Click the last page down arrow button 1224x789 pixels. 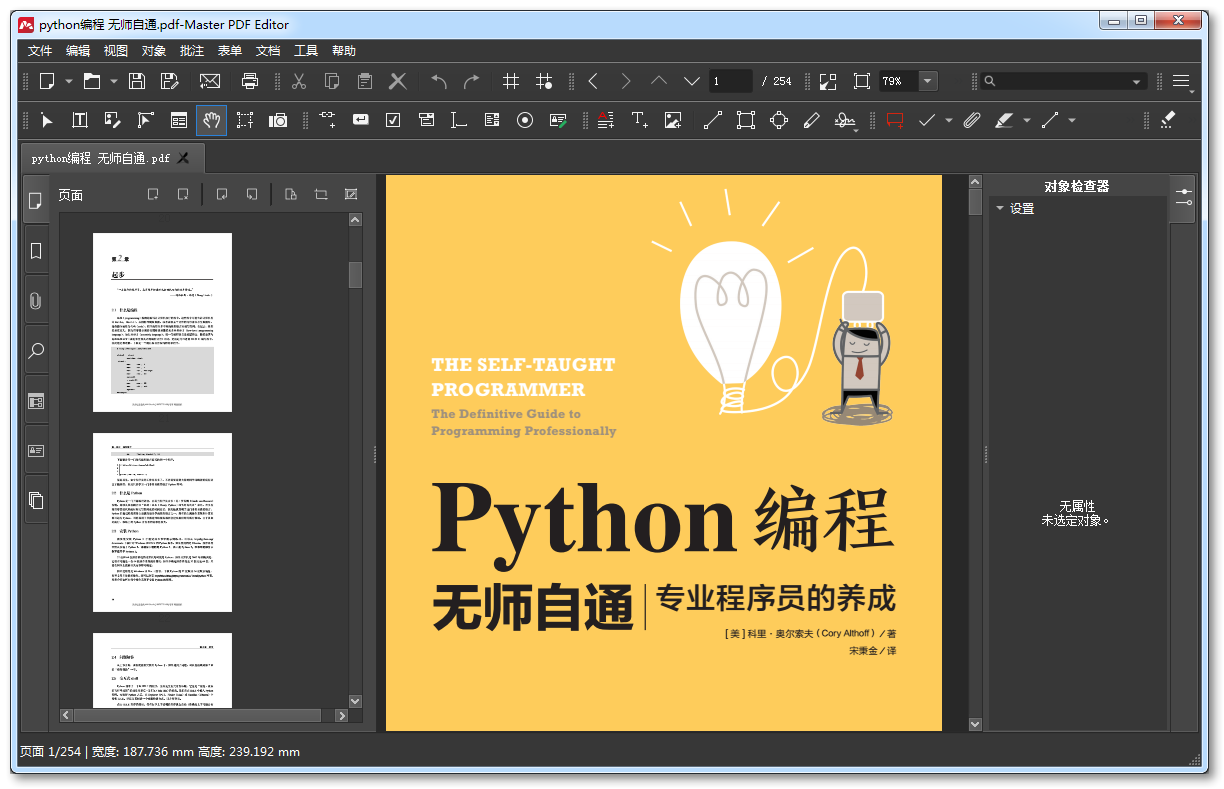point(692,81)
